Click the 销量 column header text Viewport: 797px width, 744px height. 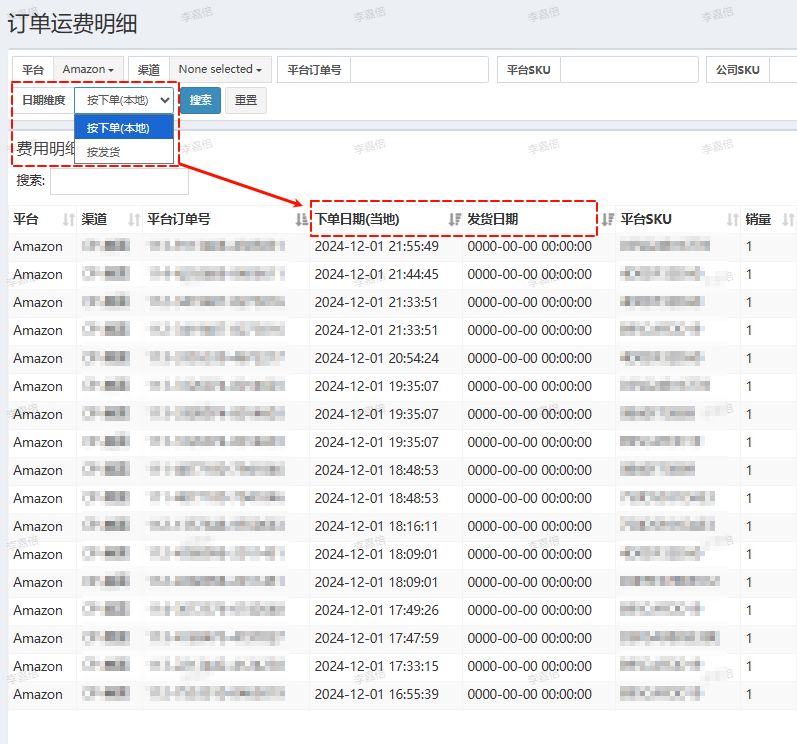click(758, 220)
